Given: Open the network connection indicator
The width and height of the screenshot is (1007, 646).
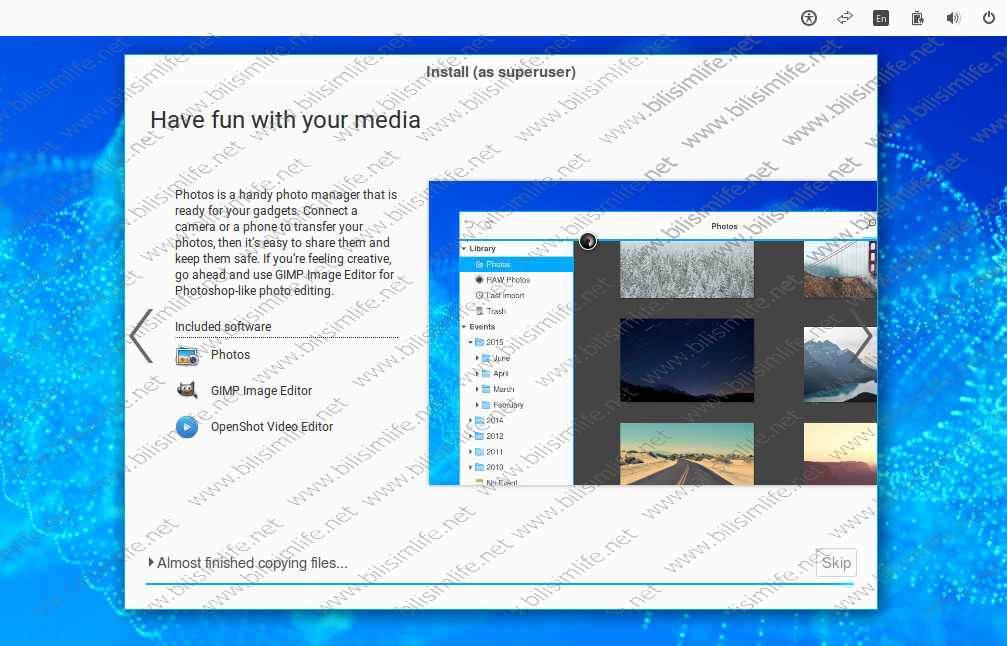Looking at the screenshot, I should coord(845,18).
